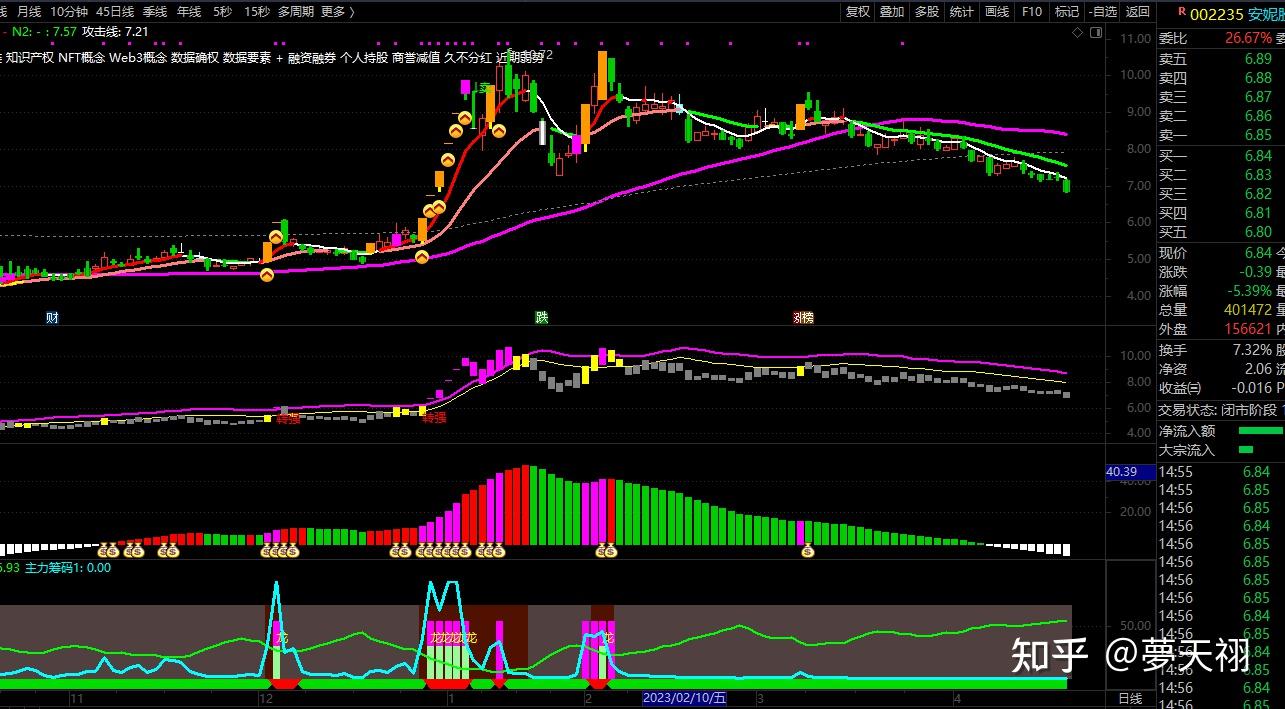Remove from watchlist via -自选
The width and height of the screenshot is (1285, 709).
coord(1102,11)
